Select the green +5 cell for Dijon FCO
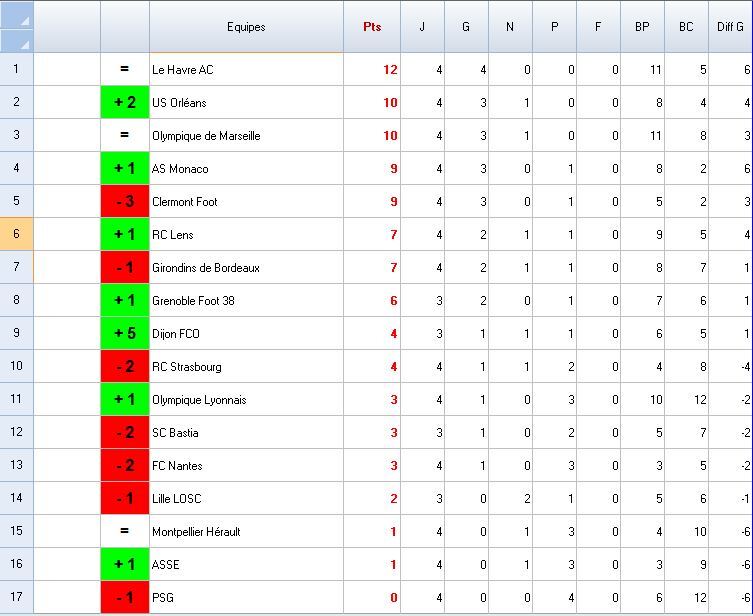 click(125, 333)
